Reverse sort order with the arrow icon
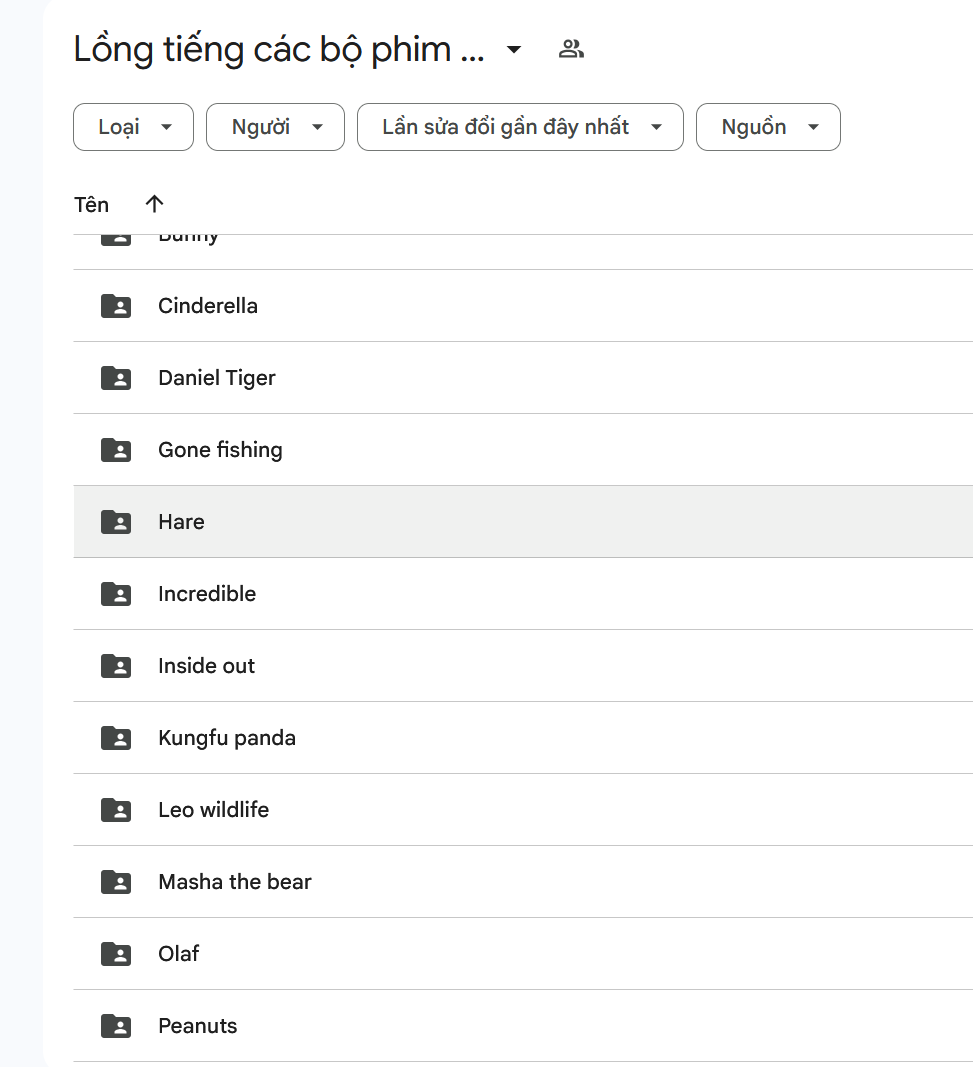 coord(154,204)
